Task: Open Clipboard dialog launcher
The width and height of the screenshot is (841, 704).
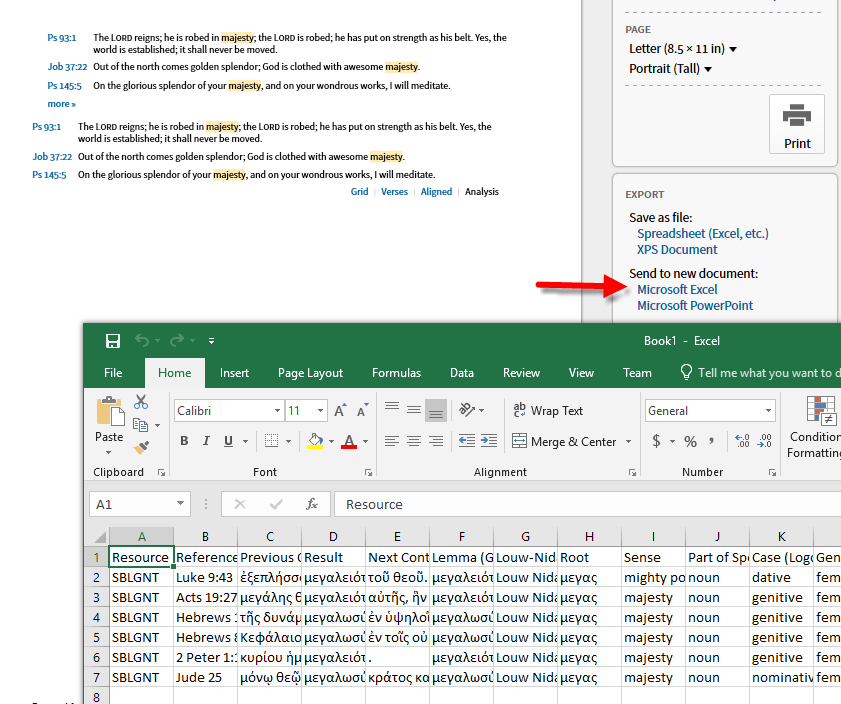Action: pos(161,473)
